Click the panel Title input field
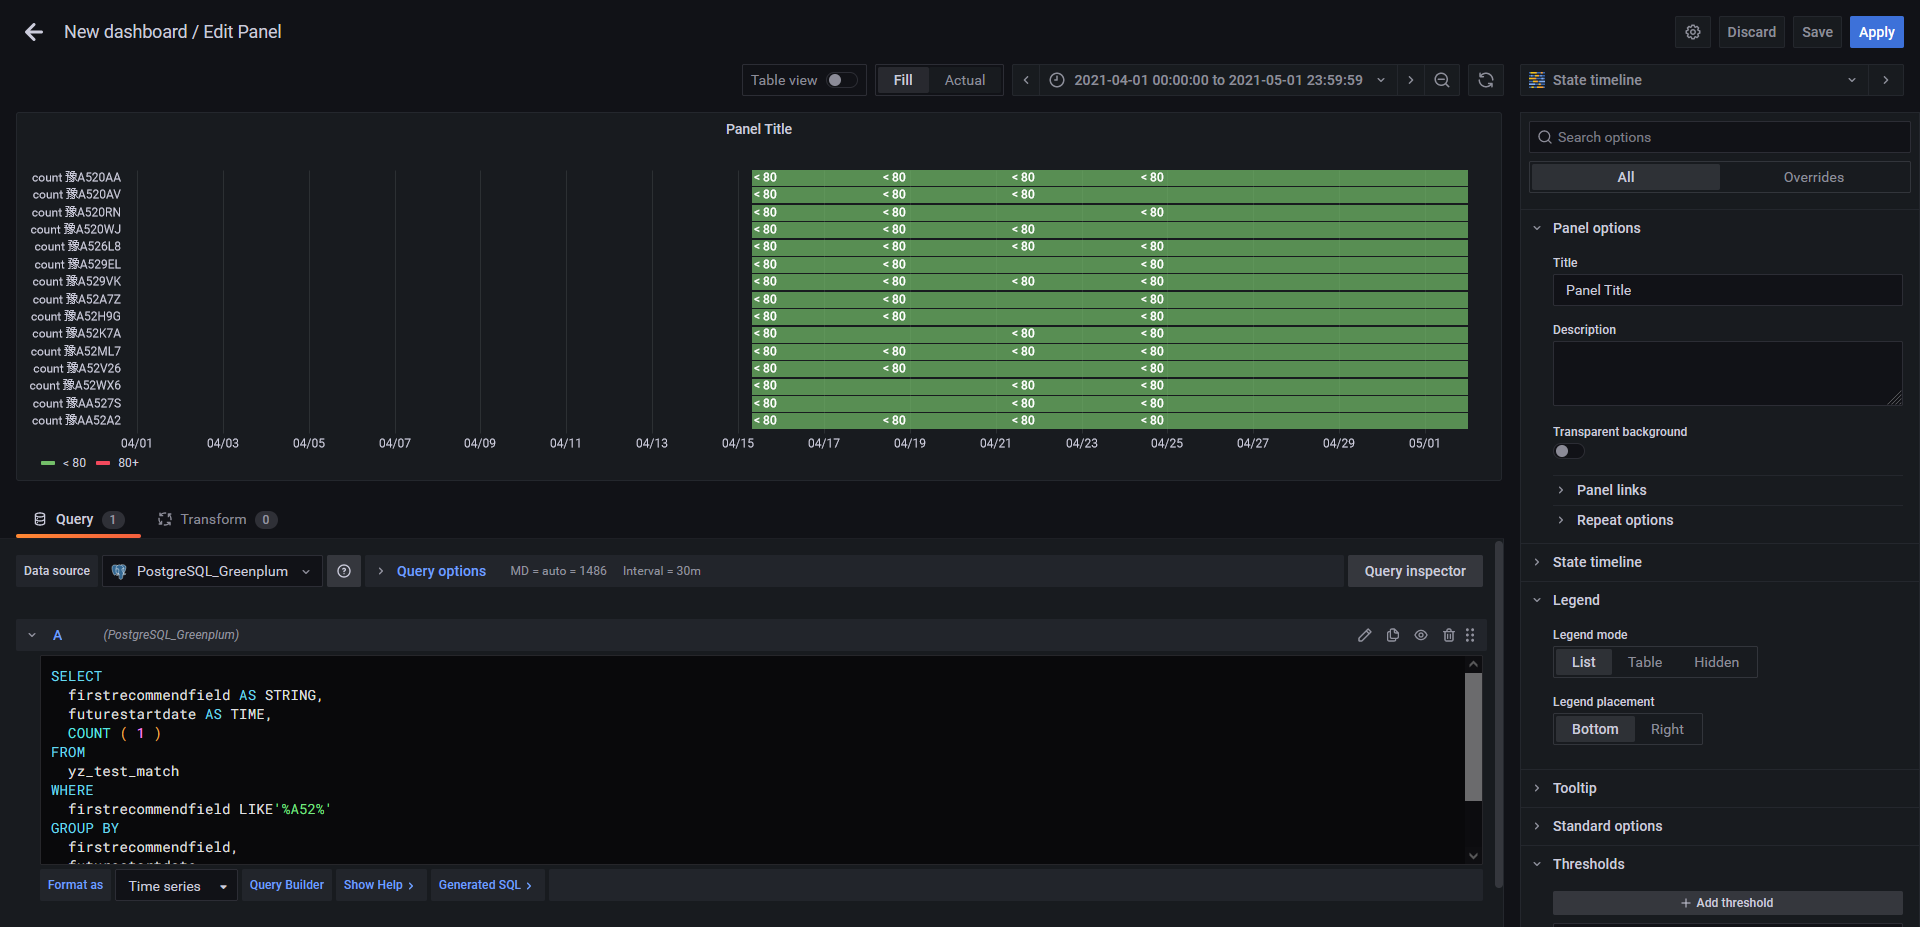Image resolution: width=1920 pixels, height=927 pixels. pos(1727,290)
